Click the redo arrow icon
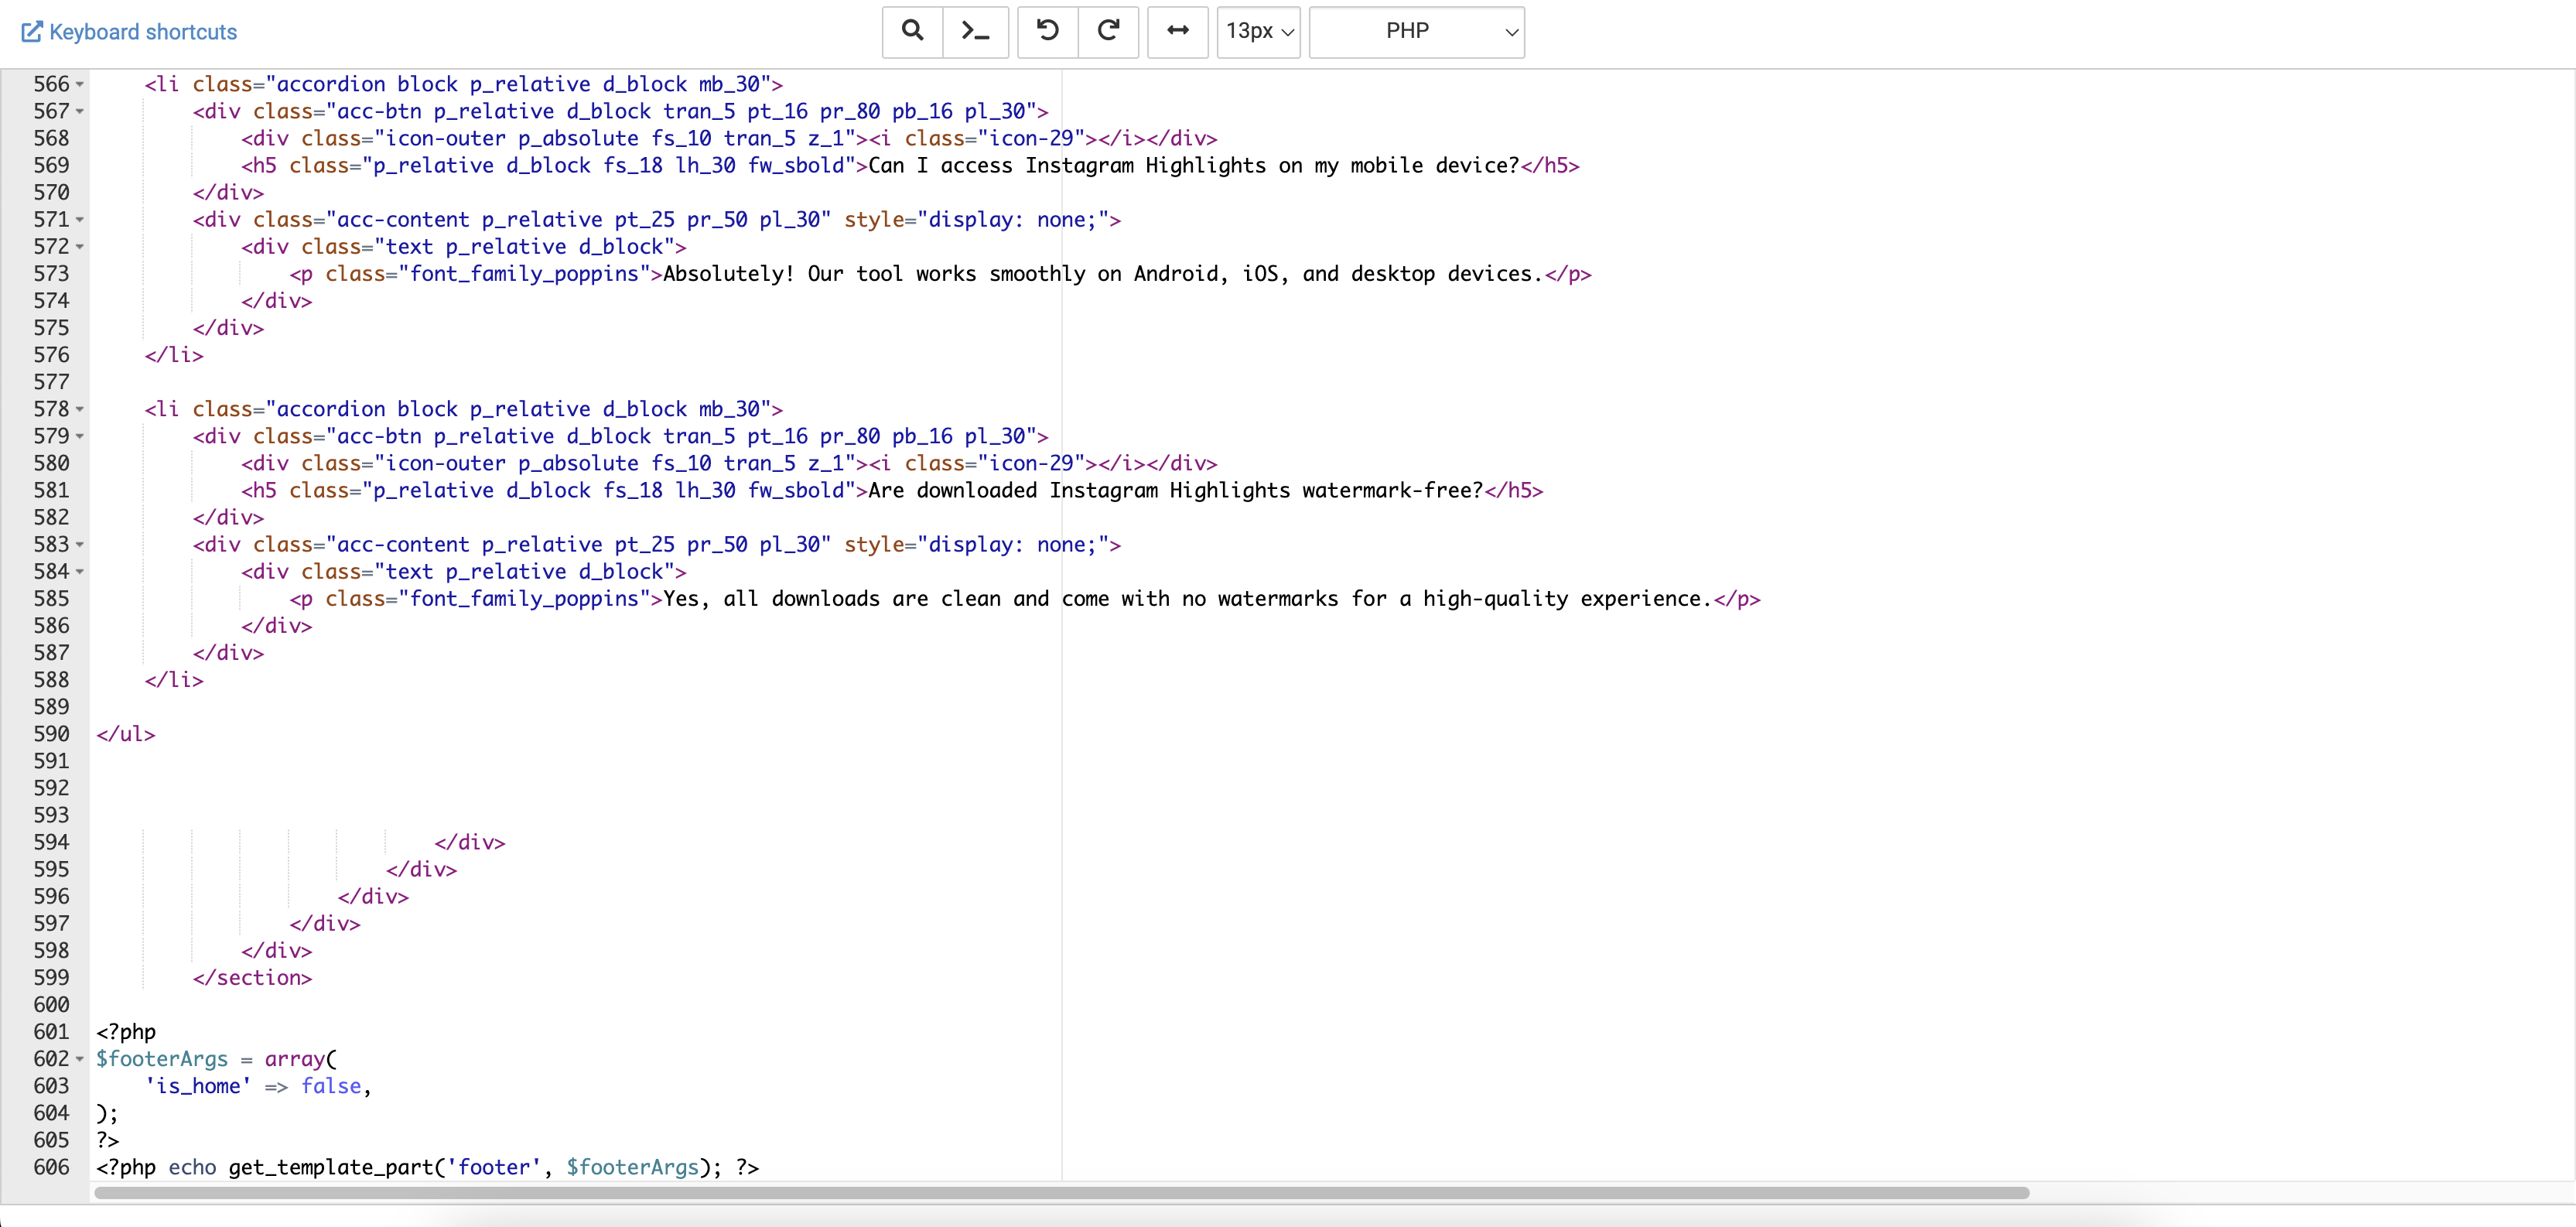 (x=1108, y=31)
